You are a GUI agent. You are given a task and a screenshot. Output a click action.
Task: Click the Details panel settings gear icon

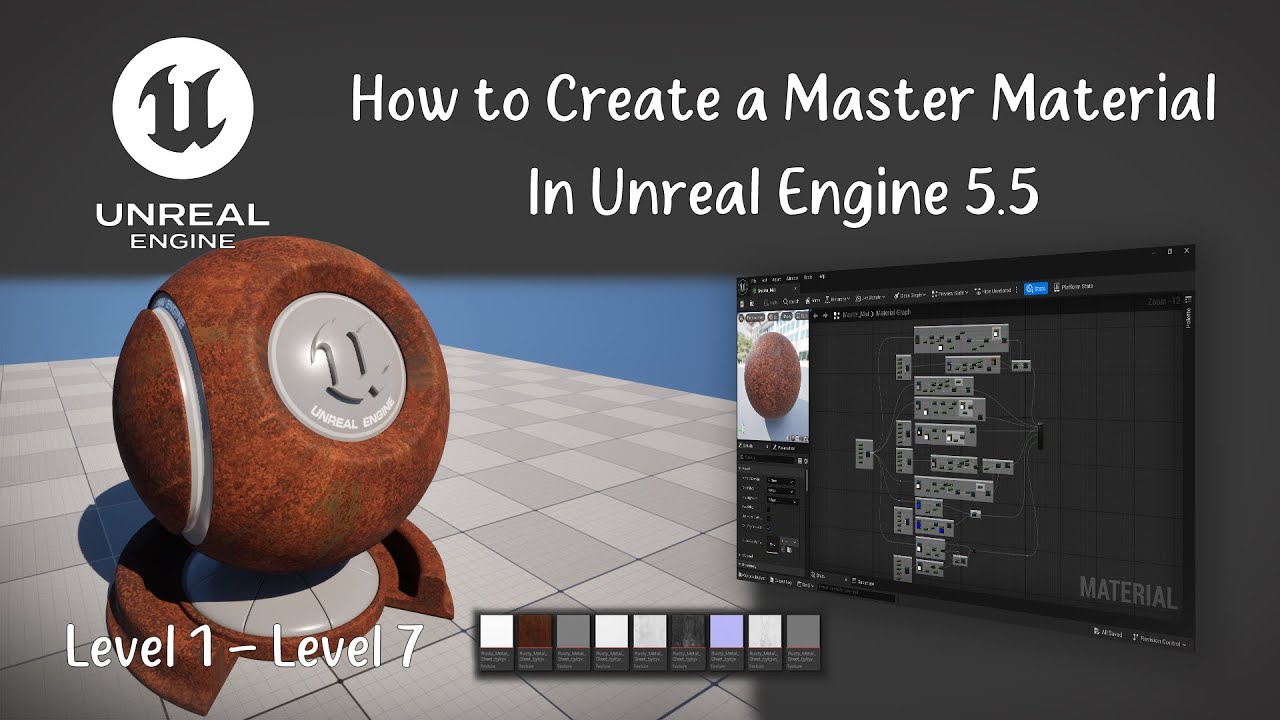click(x=806, y=461)
